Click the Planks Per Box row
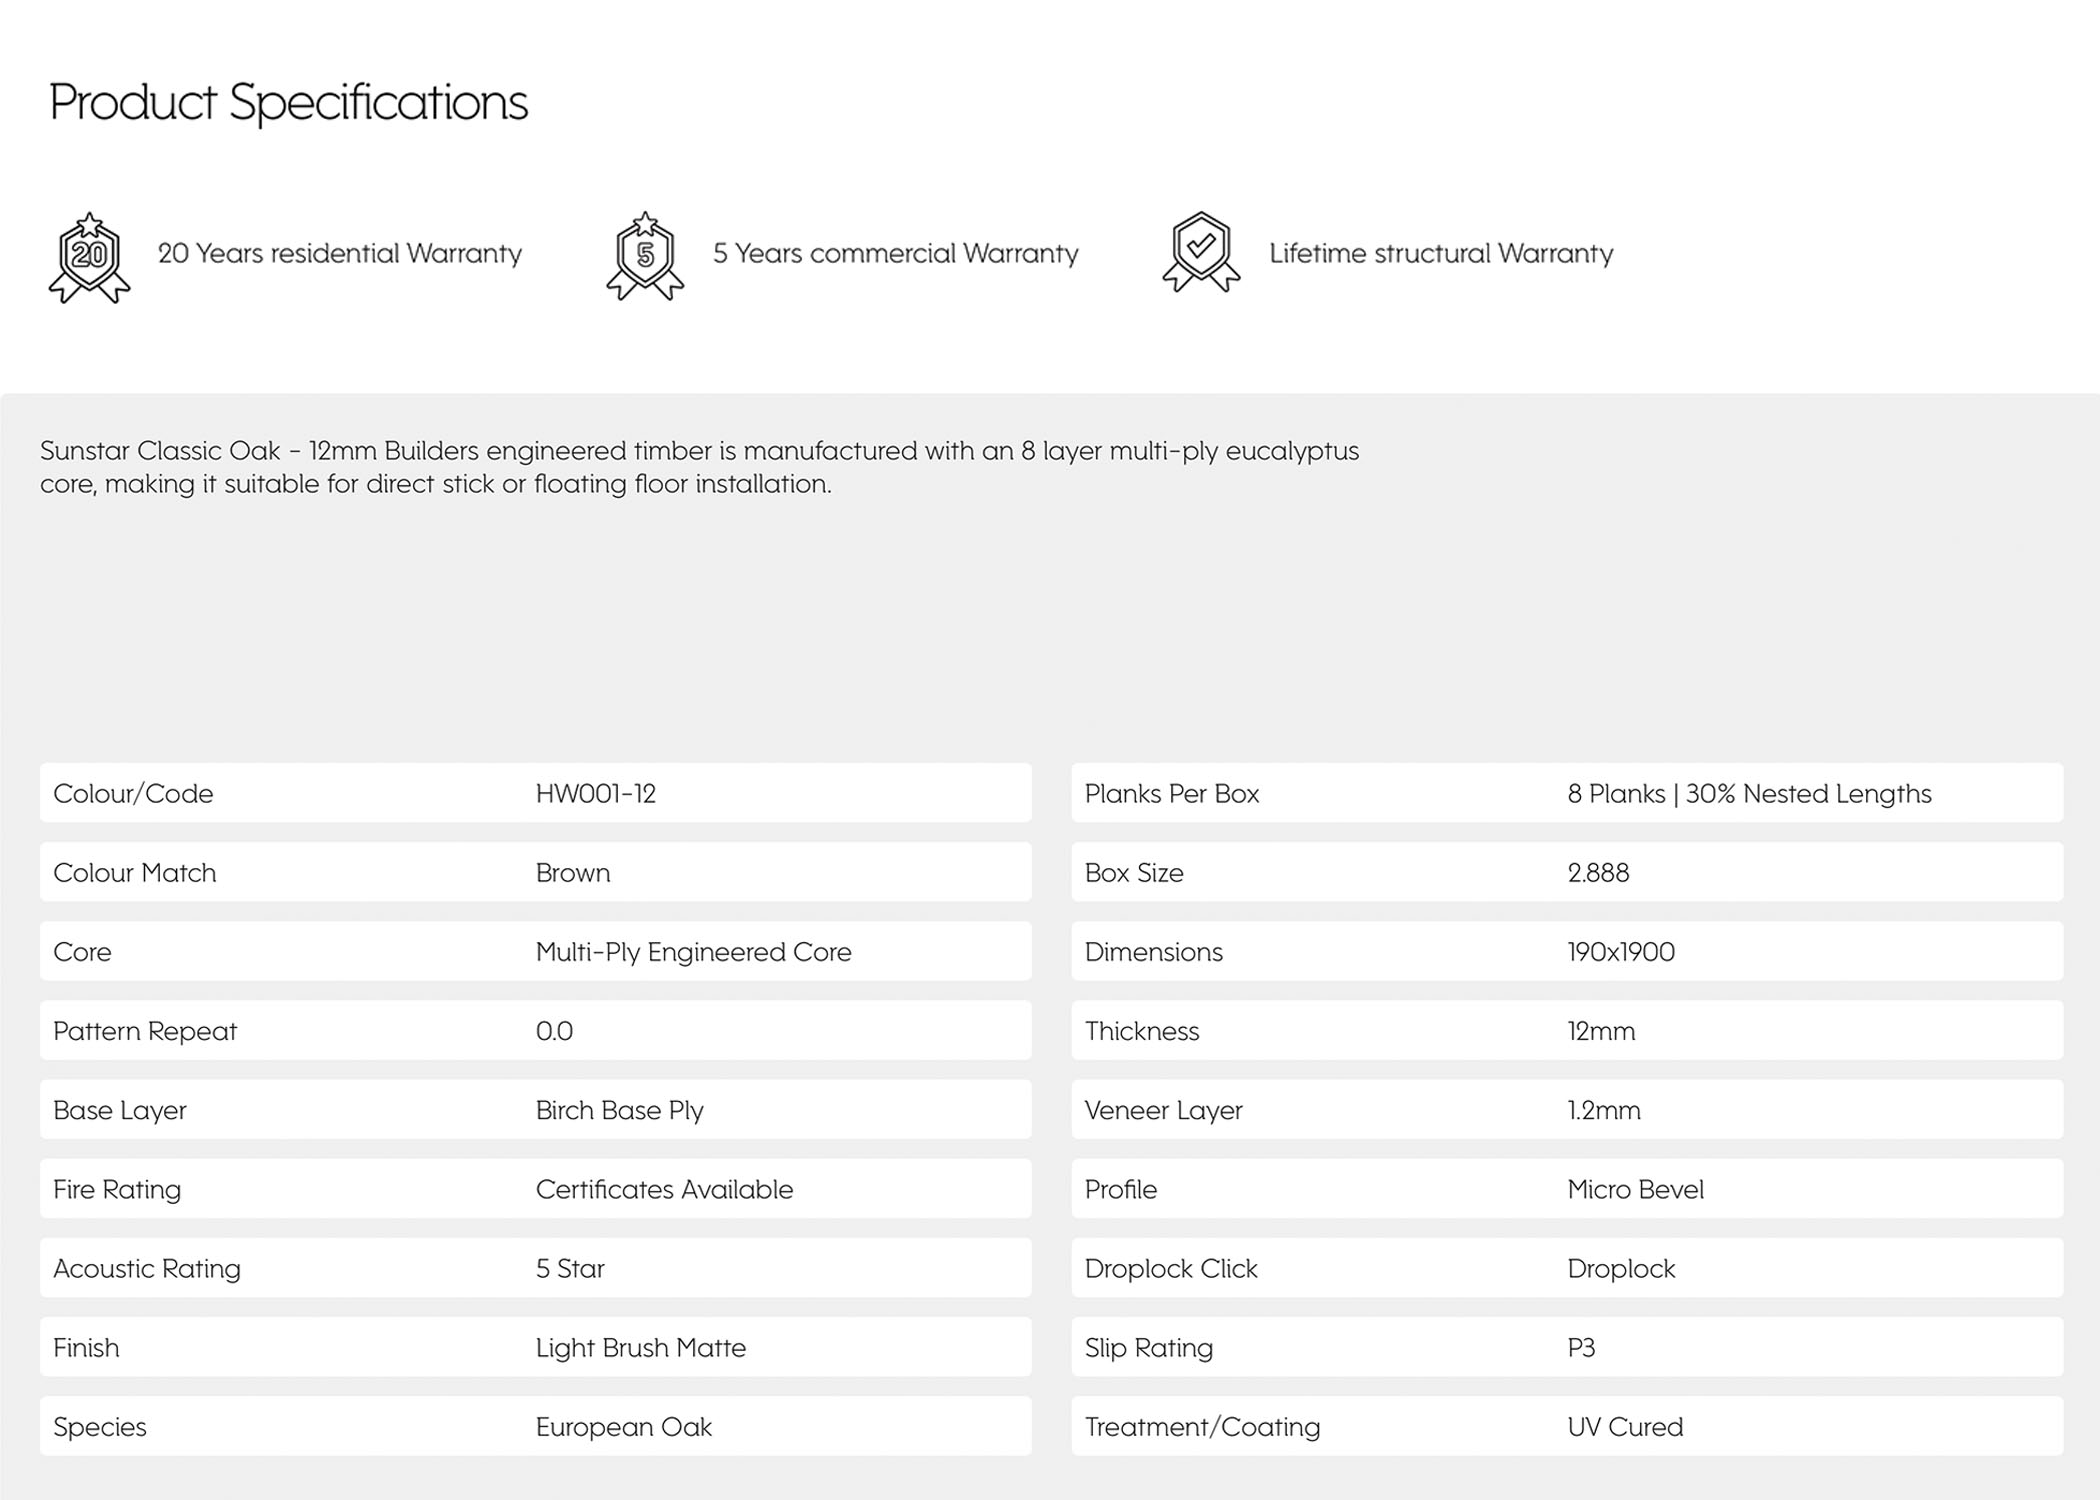2100x1500 pixels. coord(1567,793)
